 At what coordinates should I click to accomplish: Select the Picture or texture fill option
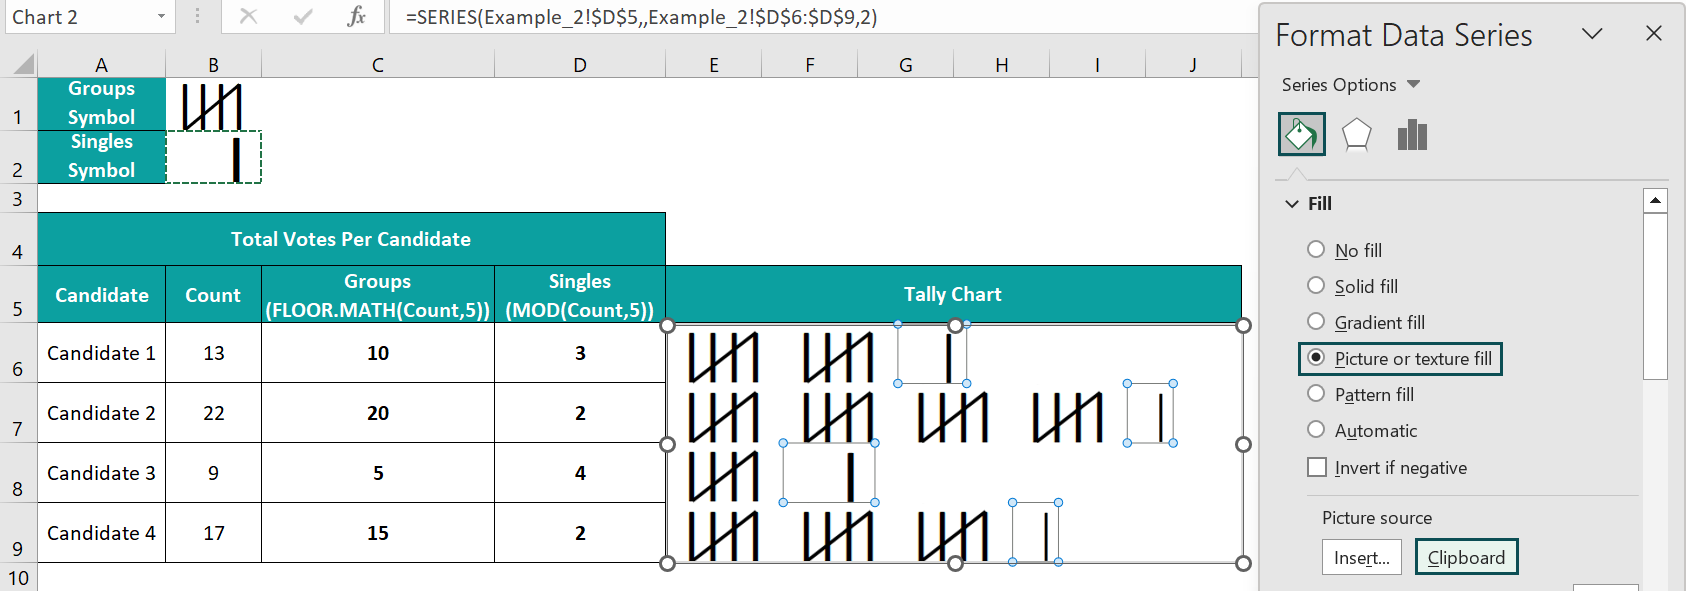tap(1400, 358)
